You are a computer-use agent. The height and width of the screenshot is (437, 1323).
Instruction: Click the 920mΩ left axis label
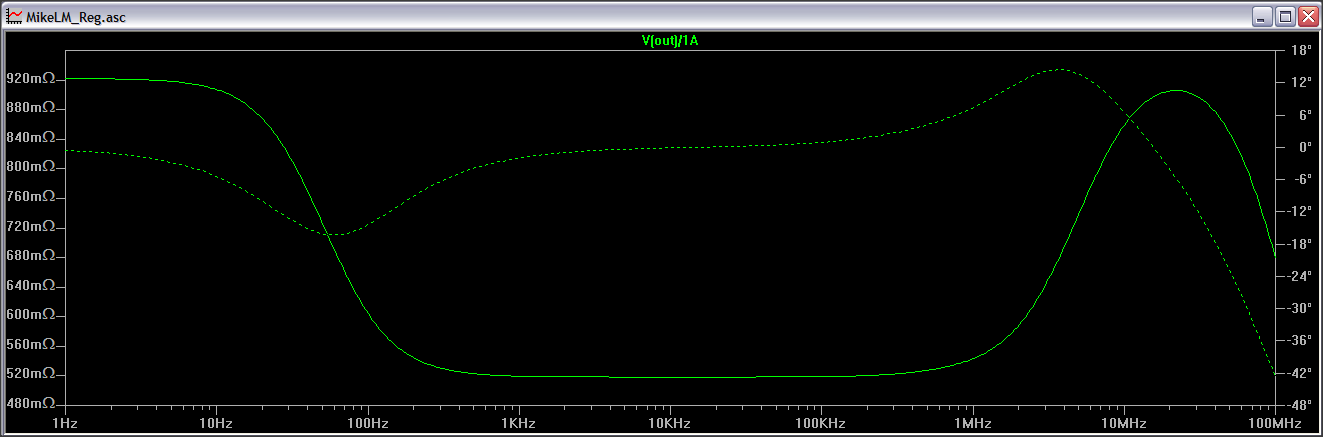point(29,78)
